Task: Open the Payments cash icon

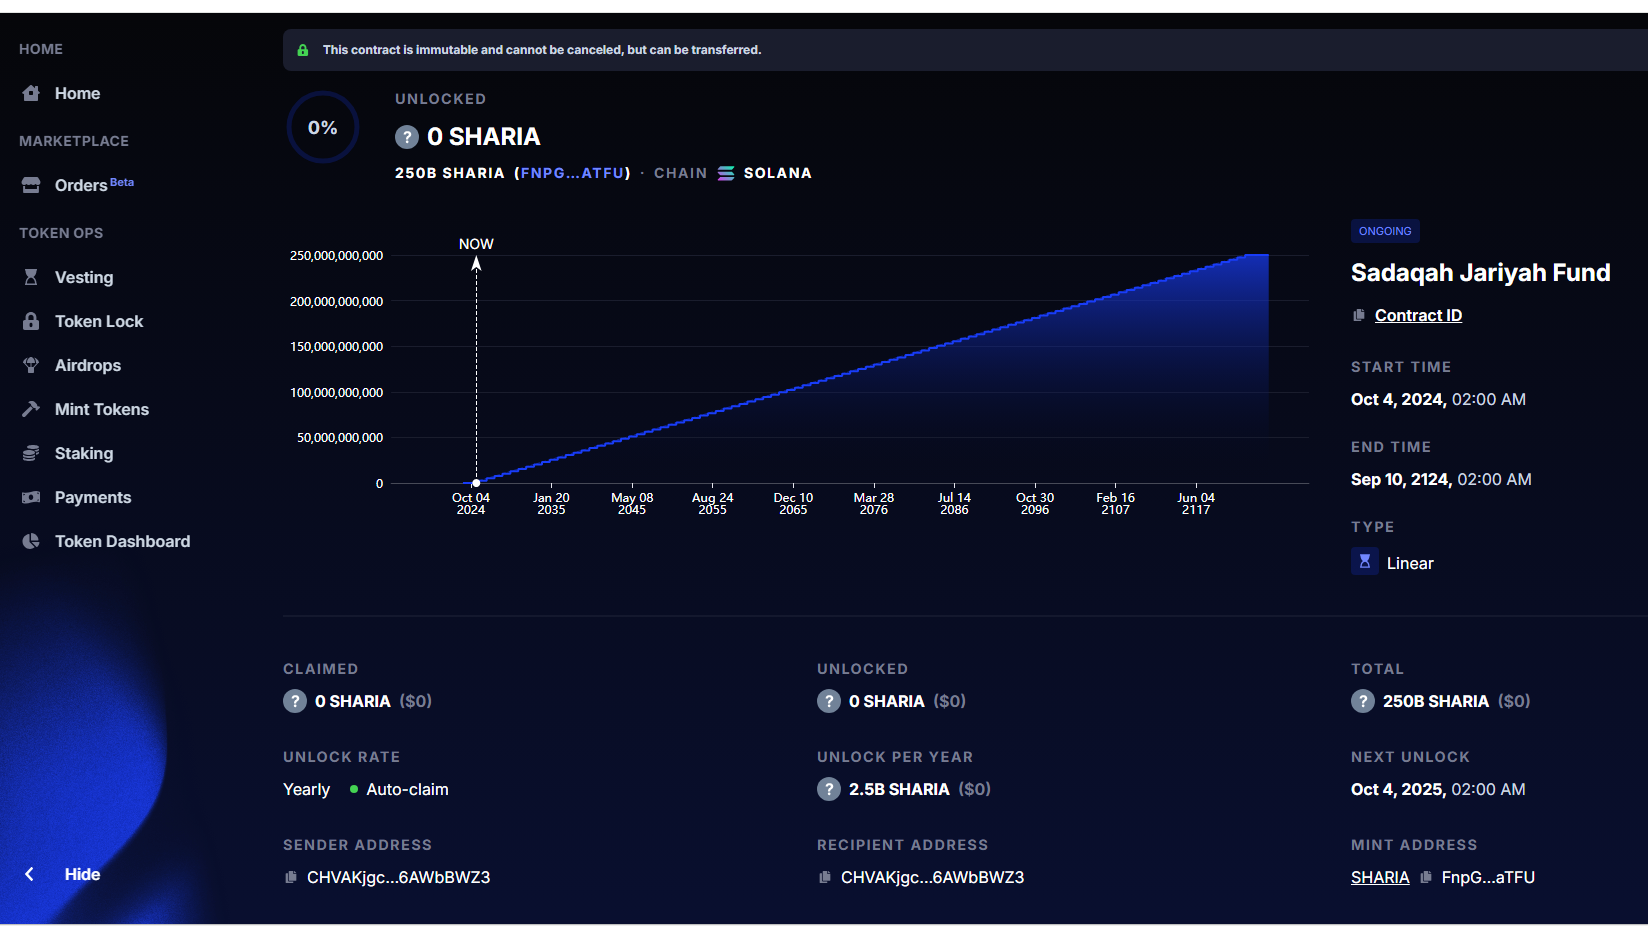Action: pos(31,497)
